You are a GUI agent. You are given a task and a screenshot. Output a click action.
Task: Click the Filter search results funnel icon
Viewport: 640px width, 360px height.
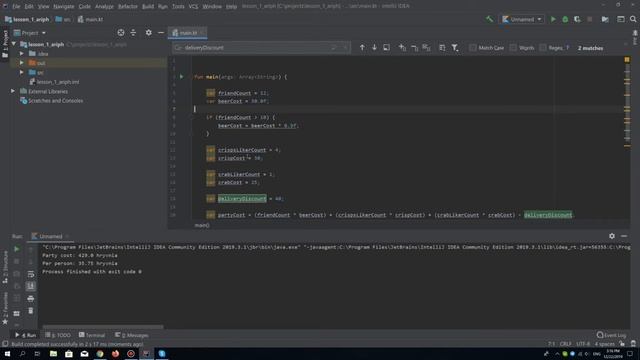pyautogui.click(x=455, y=48)
